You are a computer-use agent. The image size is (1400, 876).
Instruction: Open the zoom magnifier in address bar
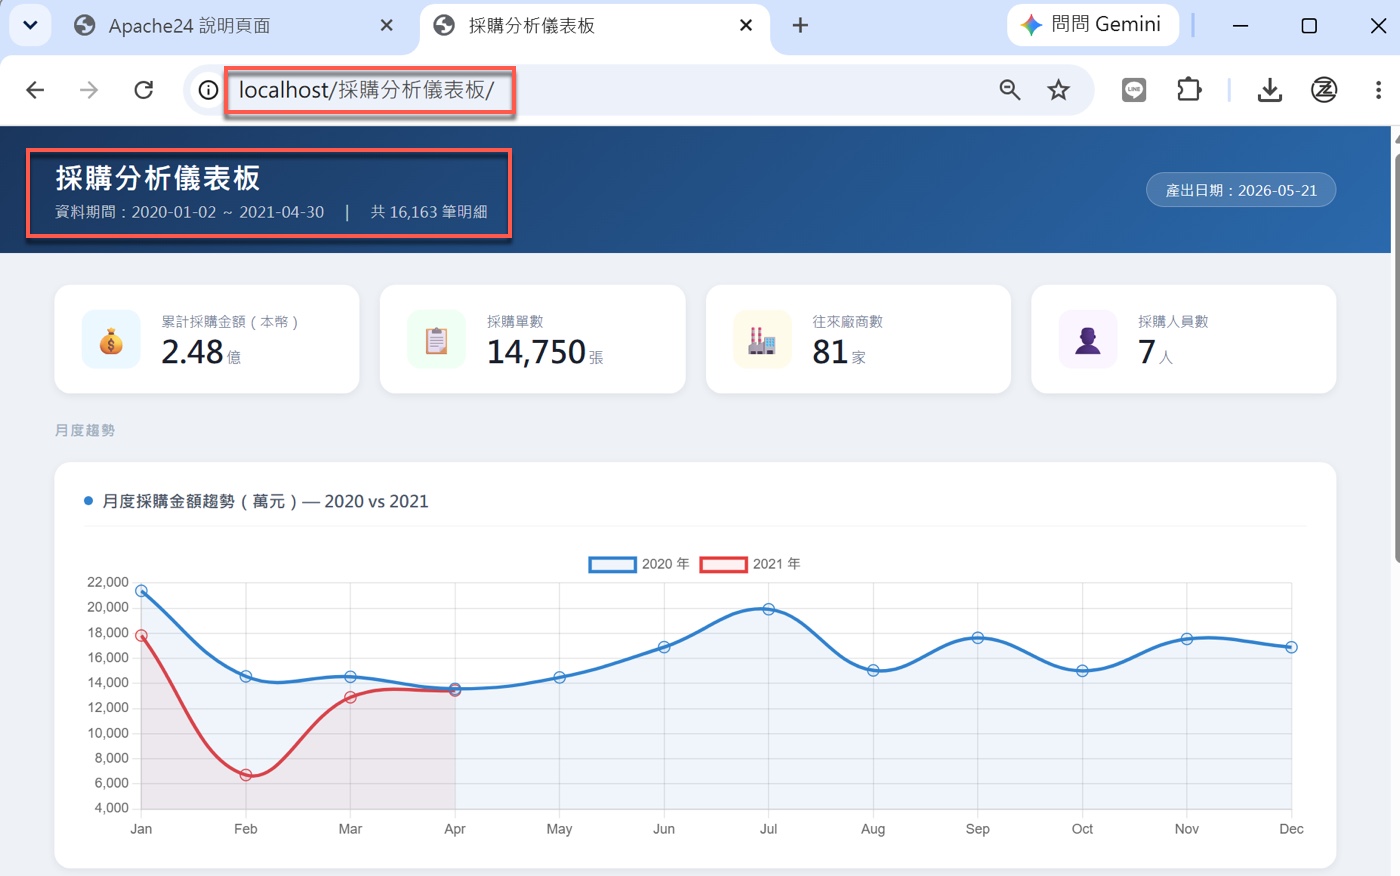tap(1010, 90)
